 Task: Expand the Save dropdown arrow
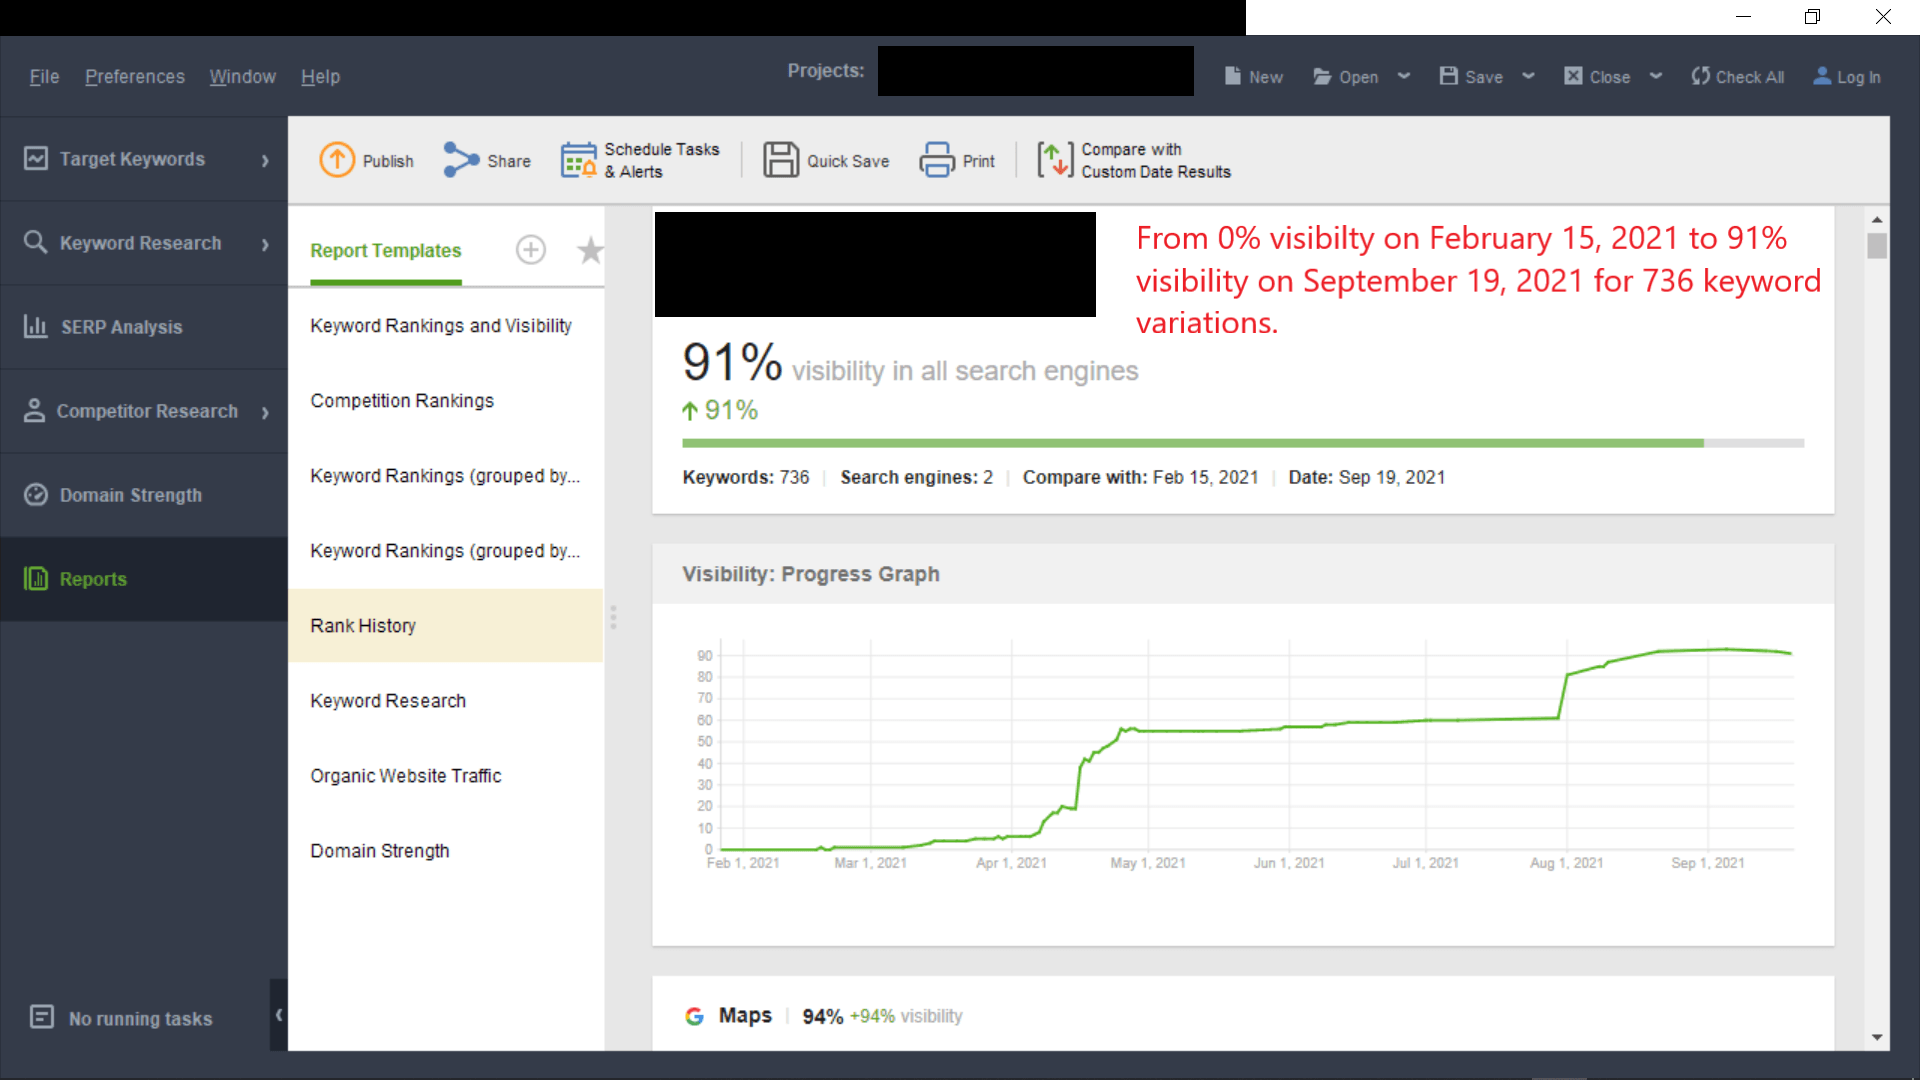[1529, 76]
